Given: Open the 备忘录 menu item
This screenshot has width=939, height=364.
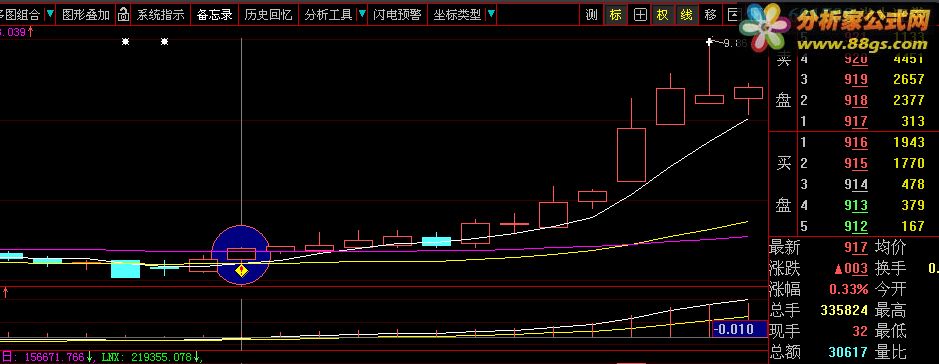Looking at the screenshot, I should 214,15.
